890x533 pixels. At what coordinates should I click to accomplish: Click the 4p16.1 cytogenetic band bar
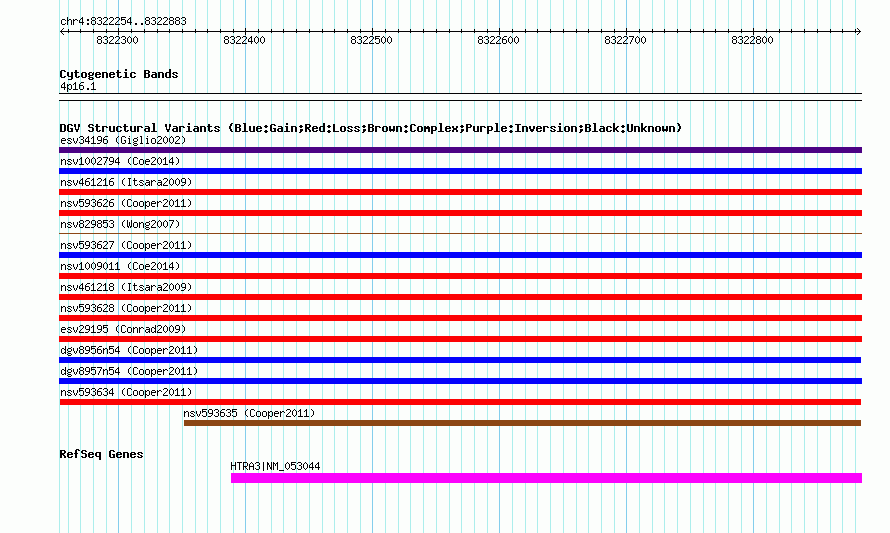tap(460, 97)
